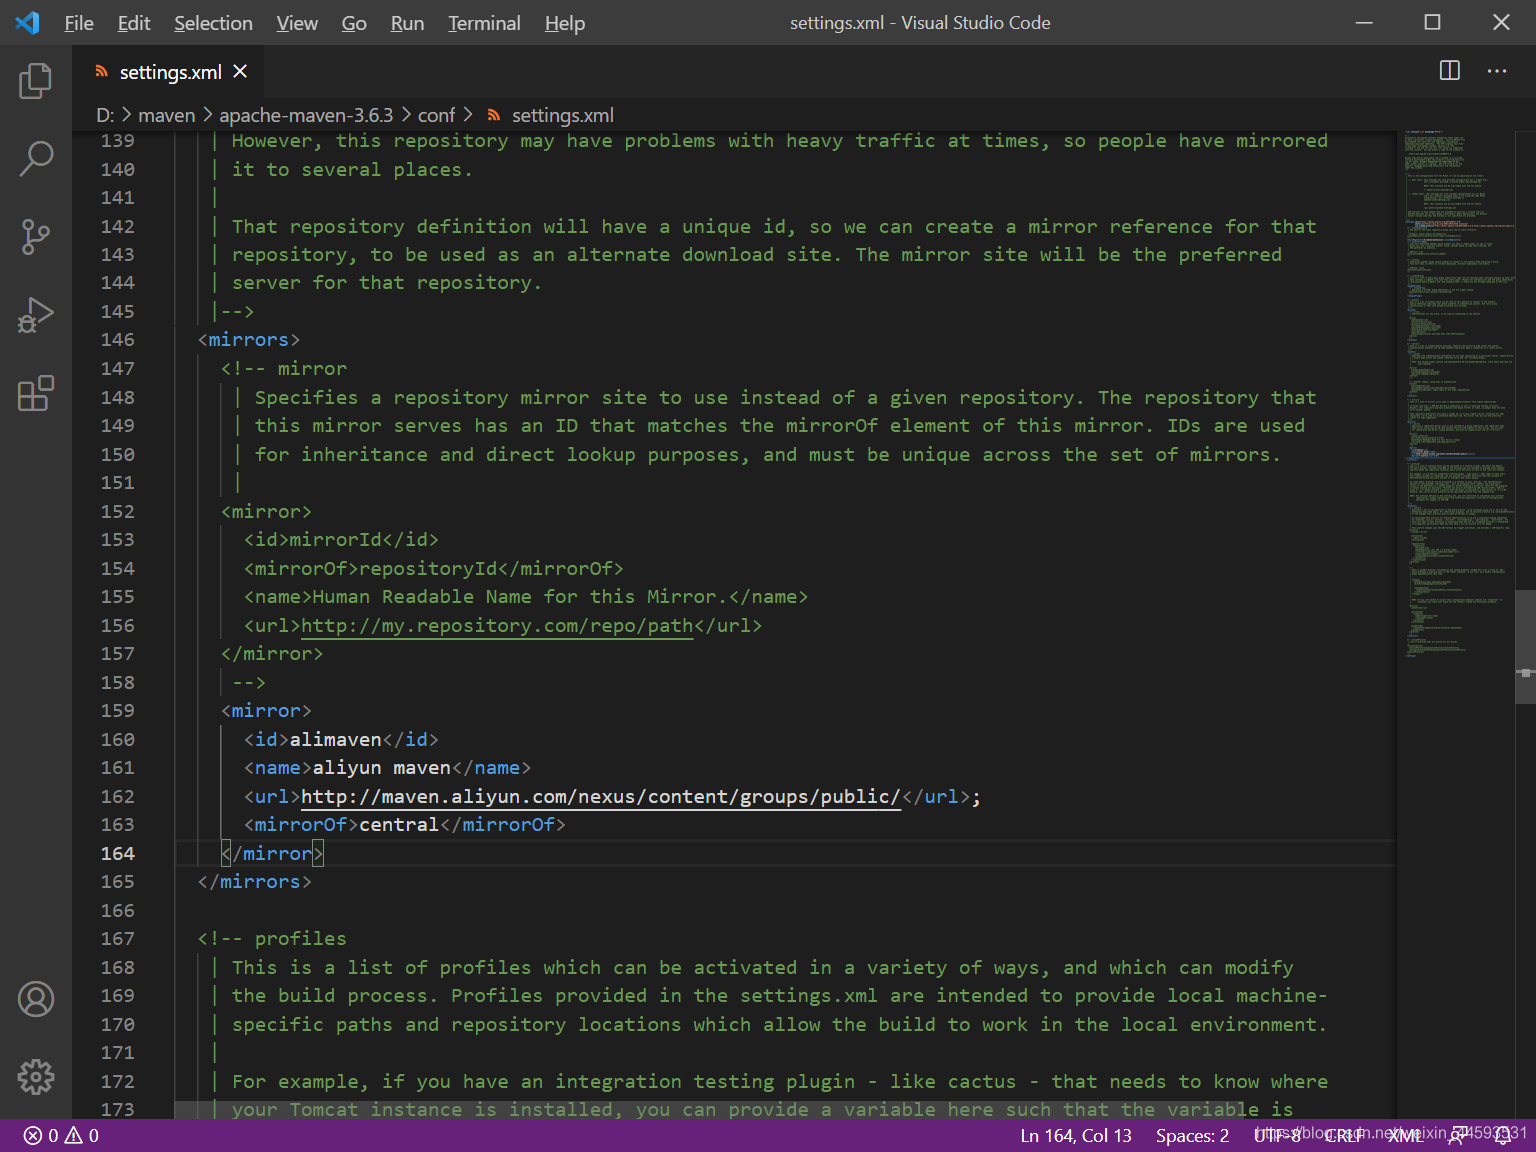Click line number 165
1536x1152 pixels.
click(117, 882)
